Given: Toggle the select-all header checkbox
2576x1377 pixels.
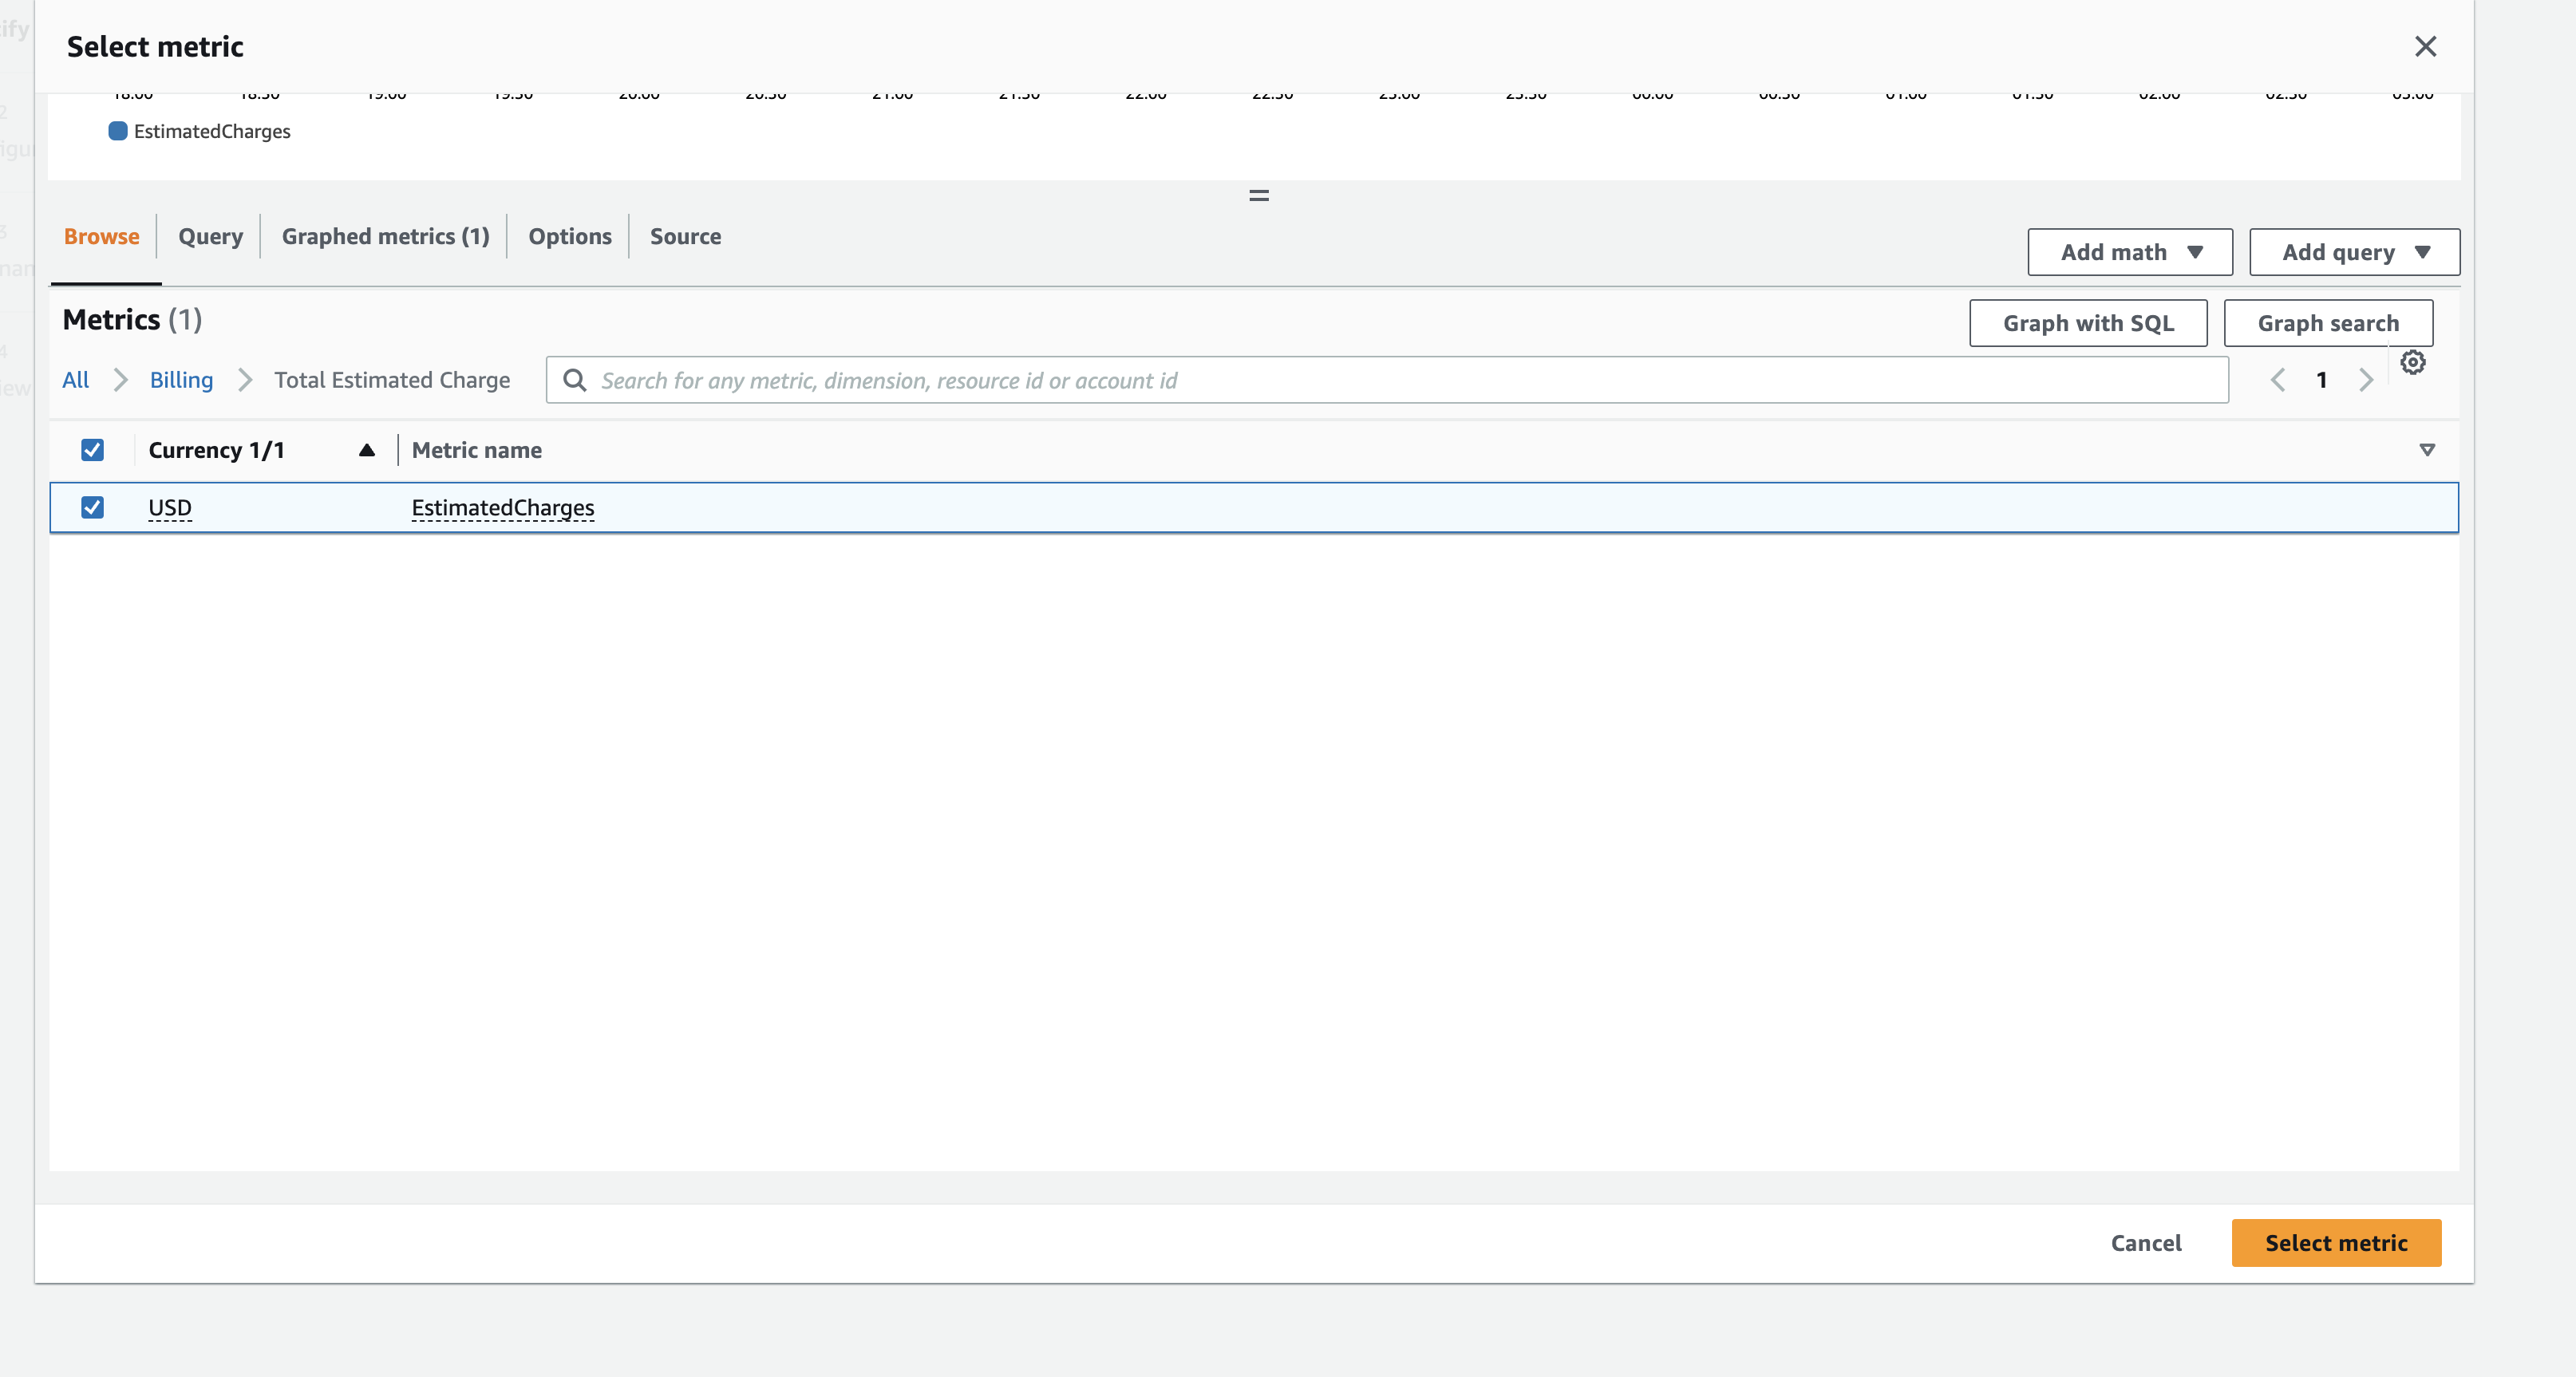Looking at the screenshot, I should pos(92,450).
